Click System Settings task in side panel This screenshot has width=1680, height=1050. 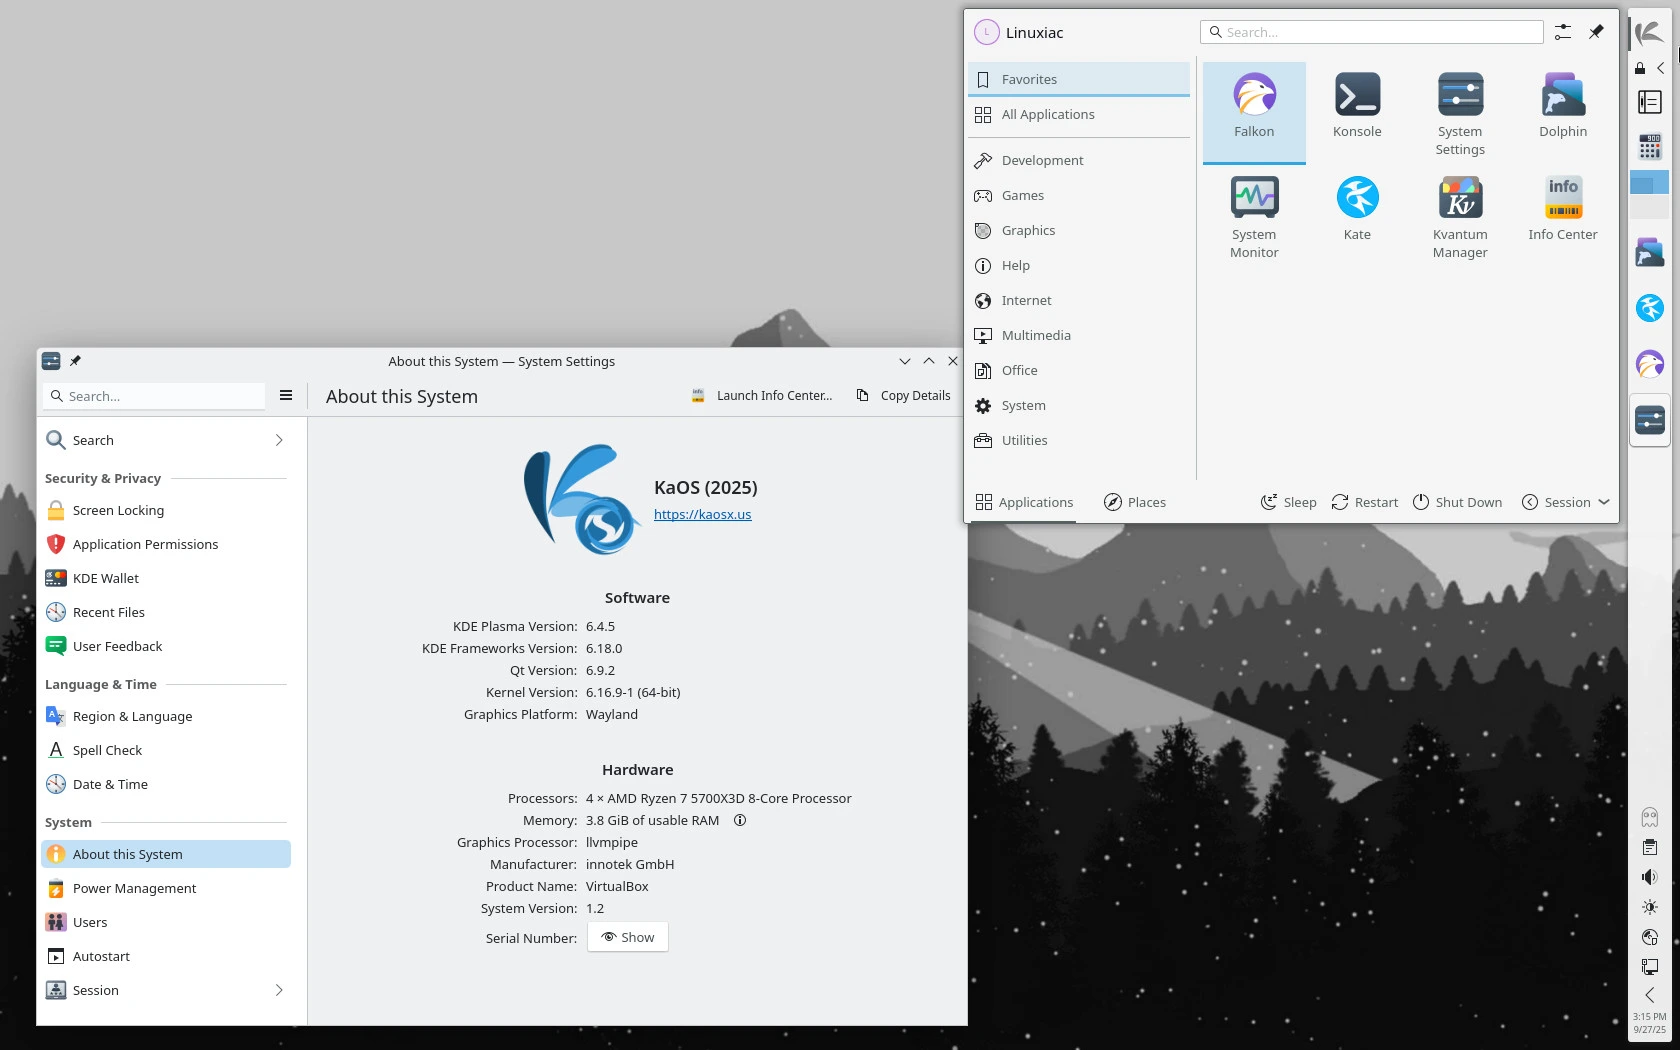pos(1650,420)
